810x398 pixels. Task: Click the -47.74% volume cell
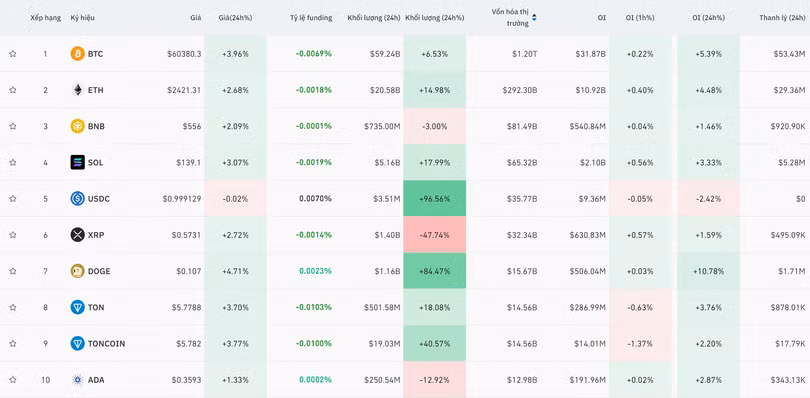point(434,235)
